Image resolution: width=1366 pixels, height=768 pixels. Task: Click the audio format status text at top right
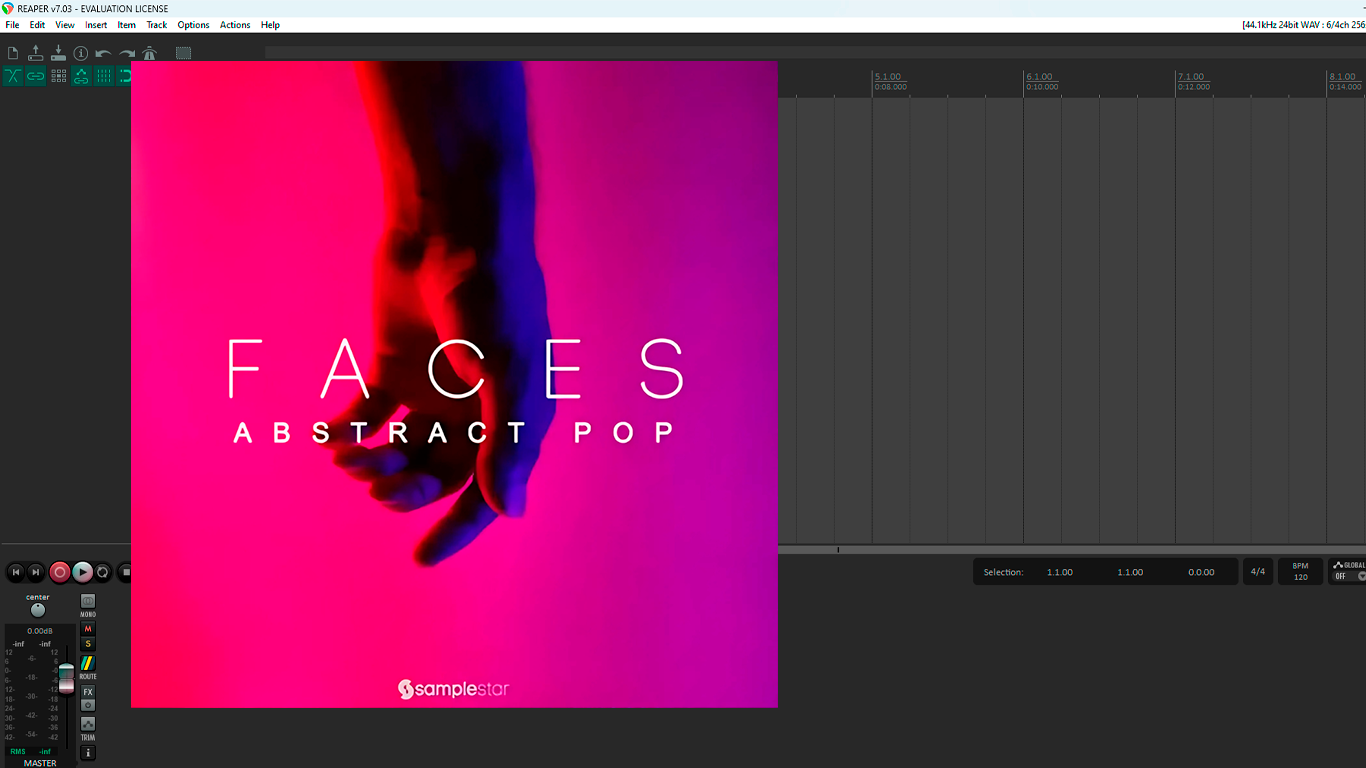pos(1303,25)
